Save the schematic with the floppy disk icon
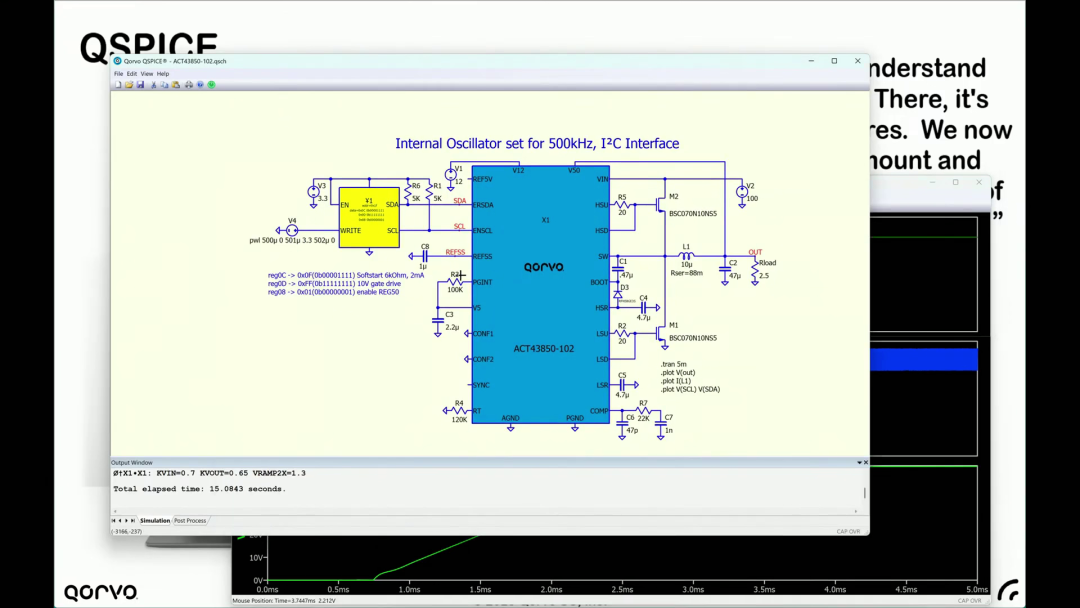1080x608 pixels. (x=140, y=85)
